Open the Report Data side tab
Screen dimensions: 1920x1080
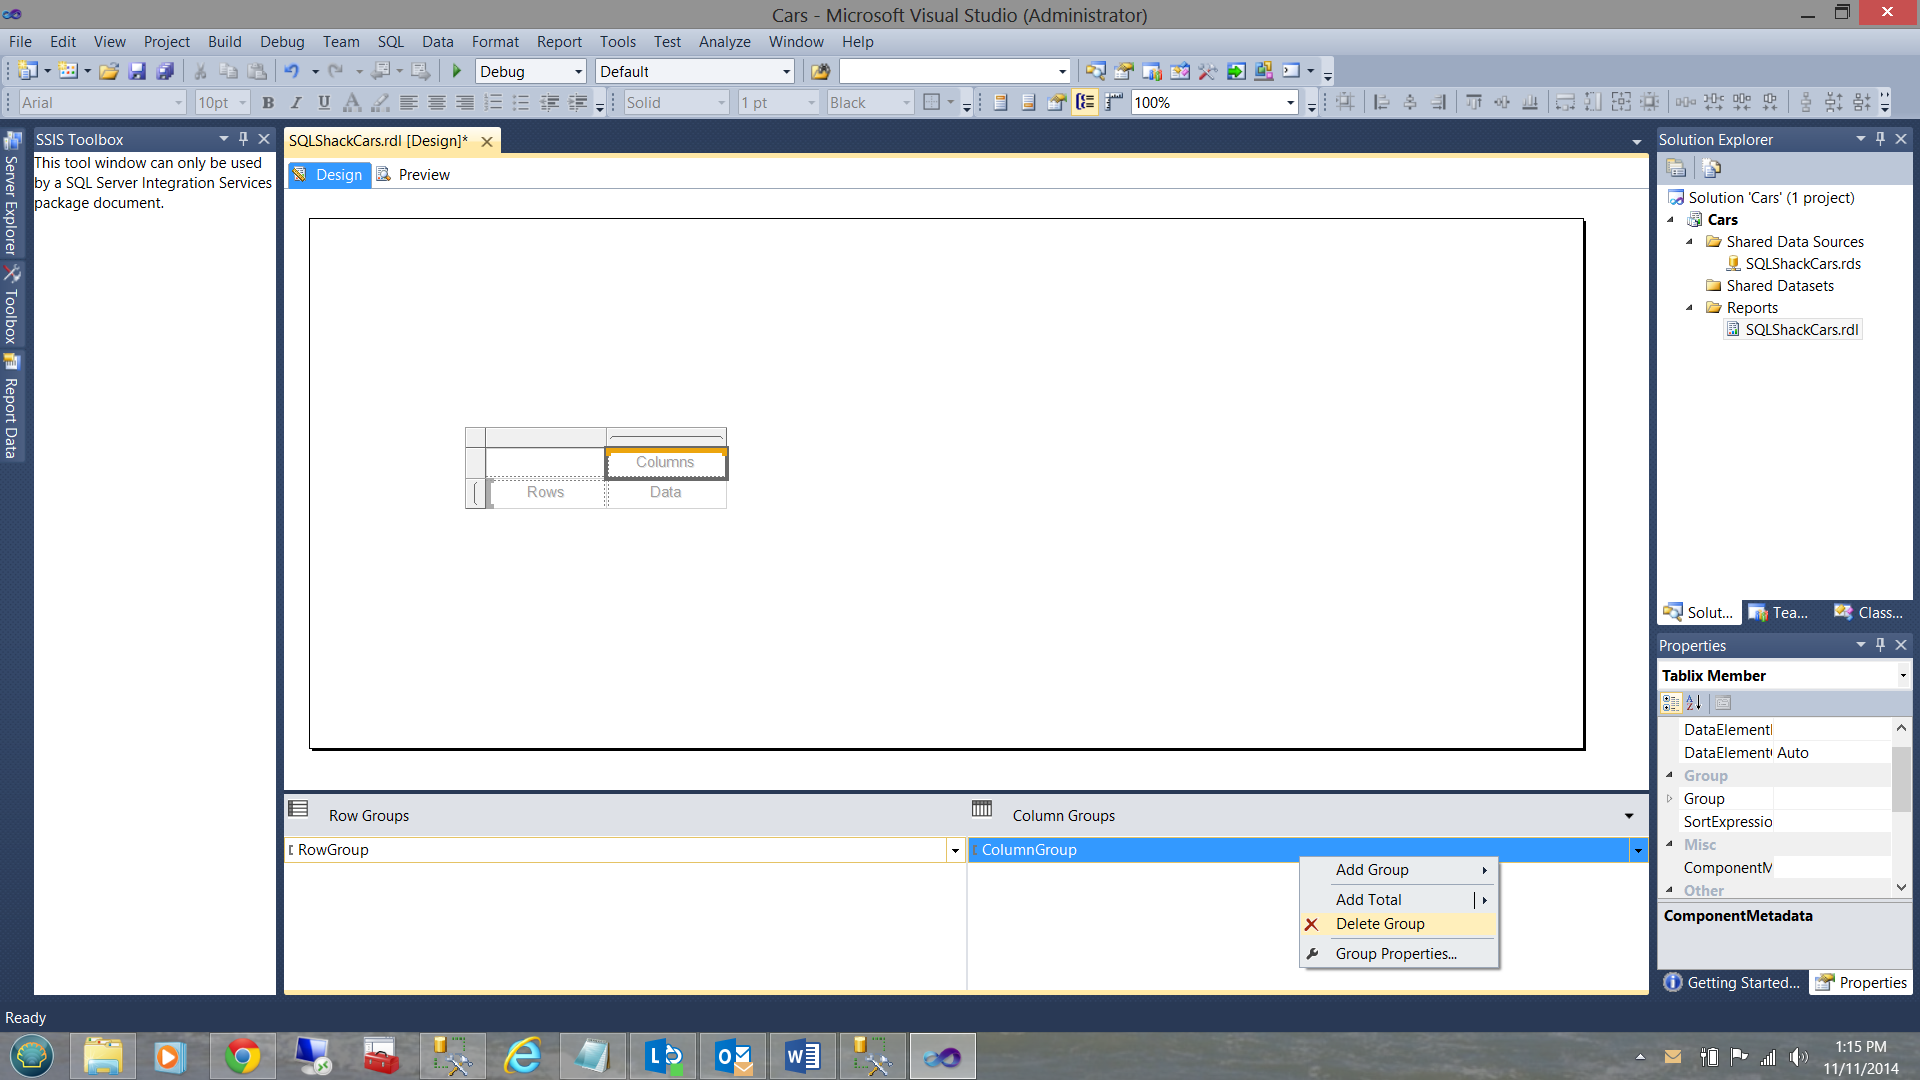click(x=11, y=408)
